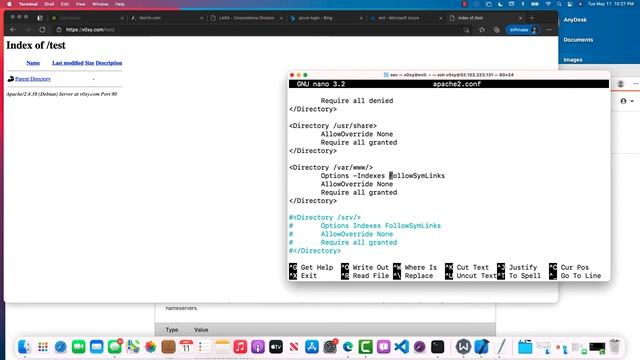Sort listing by Size column
Image resolution: width=640 pixels, height=360 pixels.
89,63
